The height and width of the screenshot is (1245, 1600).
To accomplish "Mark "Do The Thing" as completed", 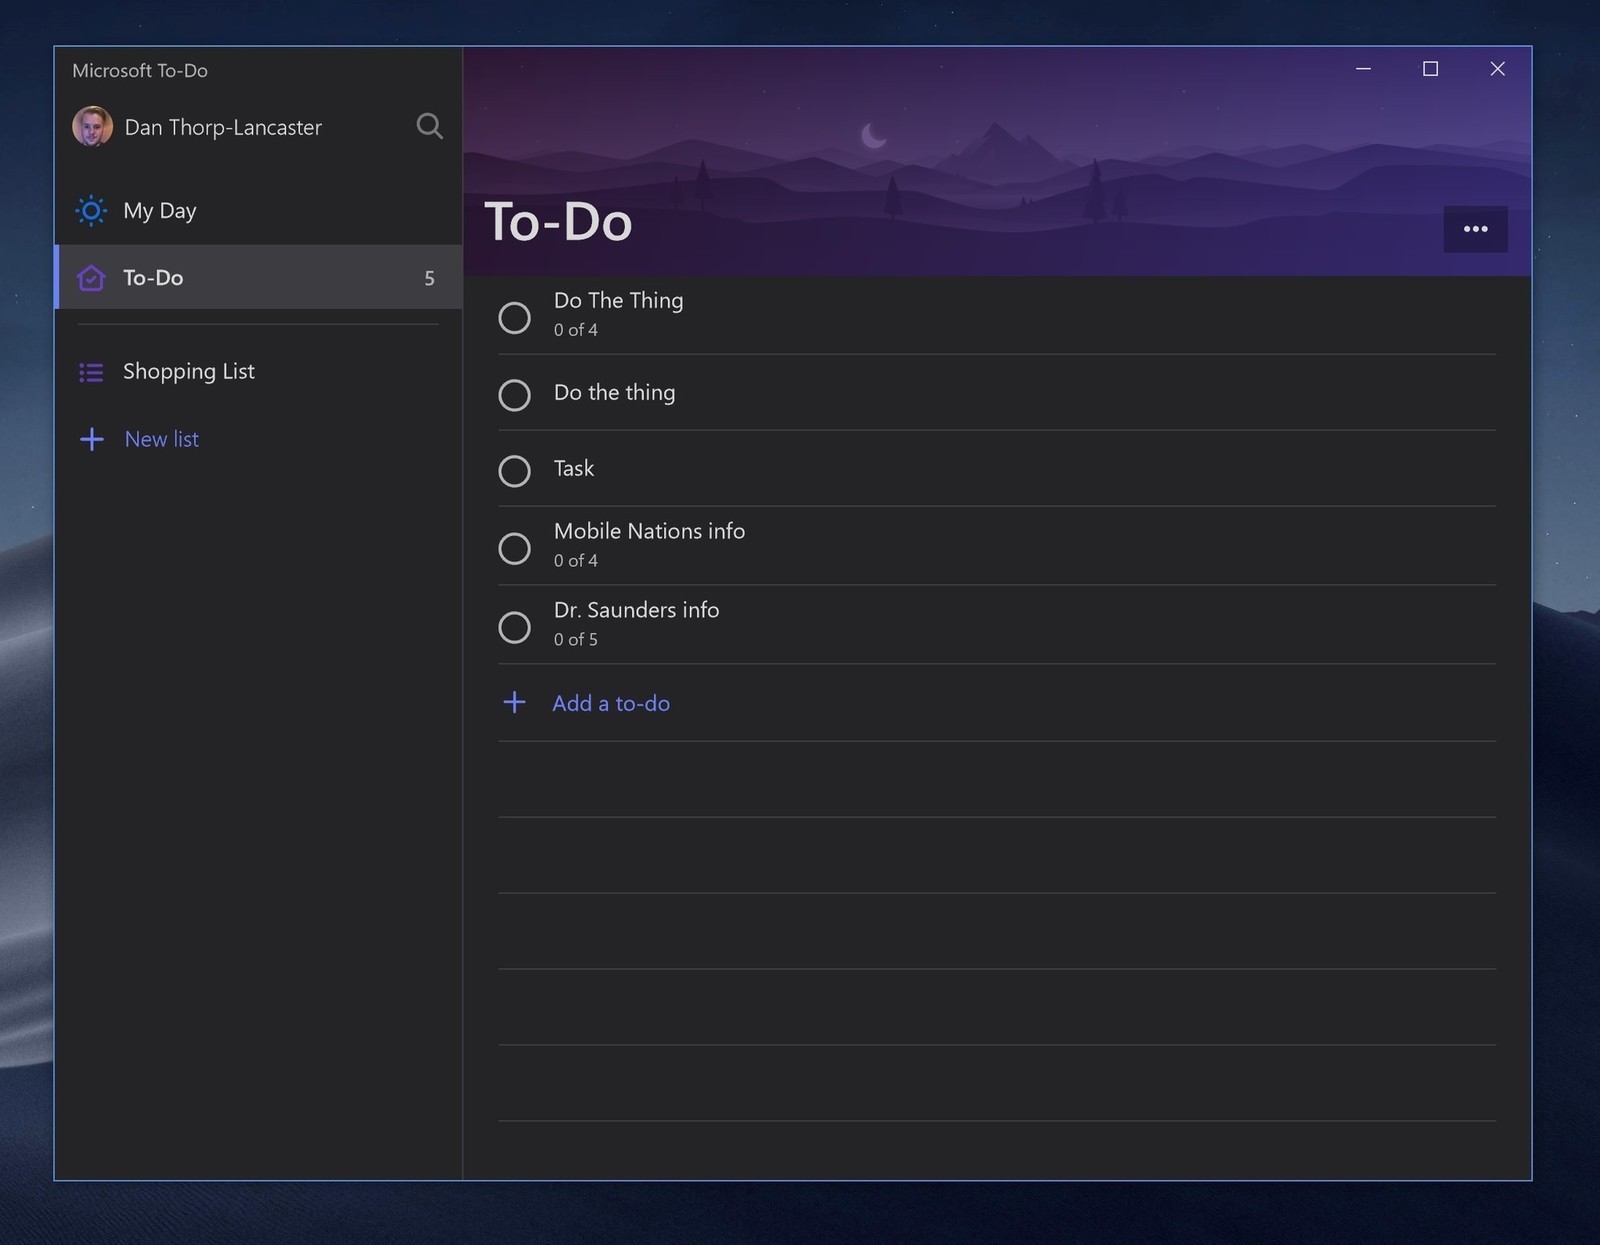I will (514, 317).
